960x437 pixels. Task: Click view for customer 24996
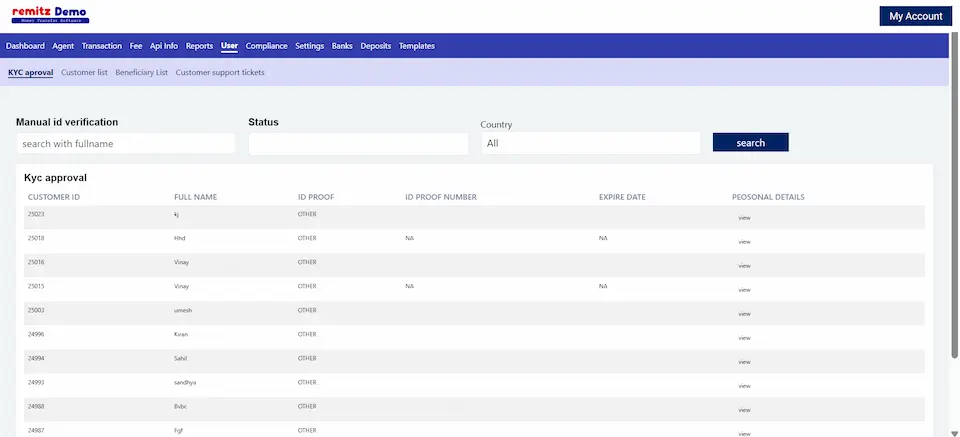coord(744,338)
